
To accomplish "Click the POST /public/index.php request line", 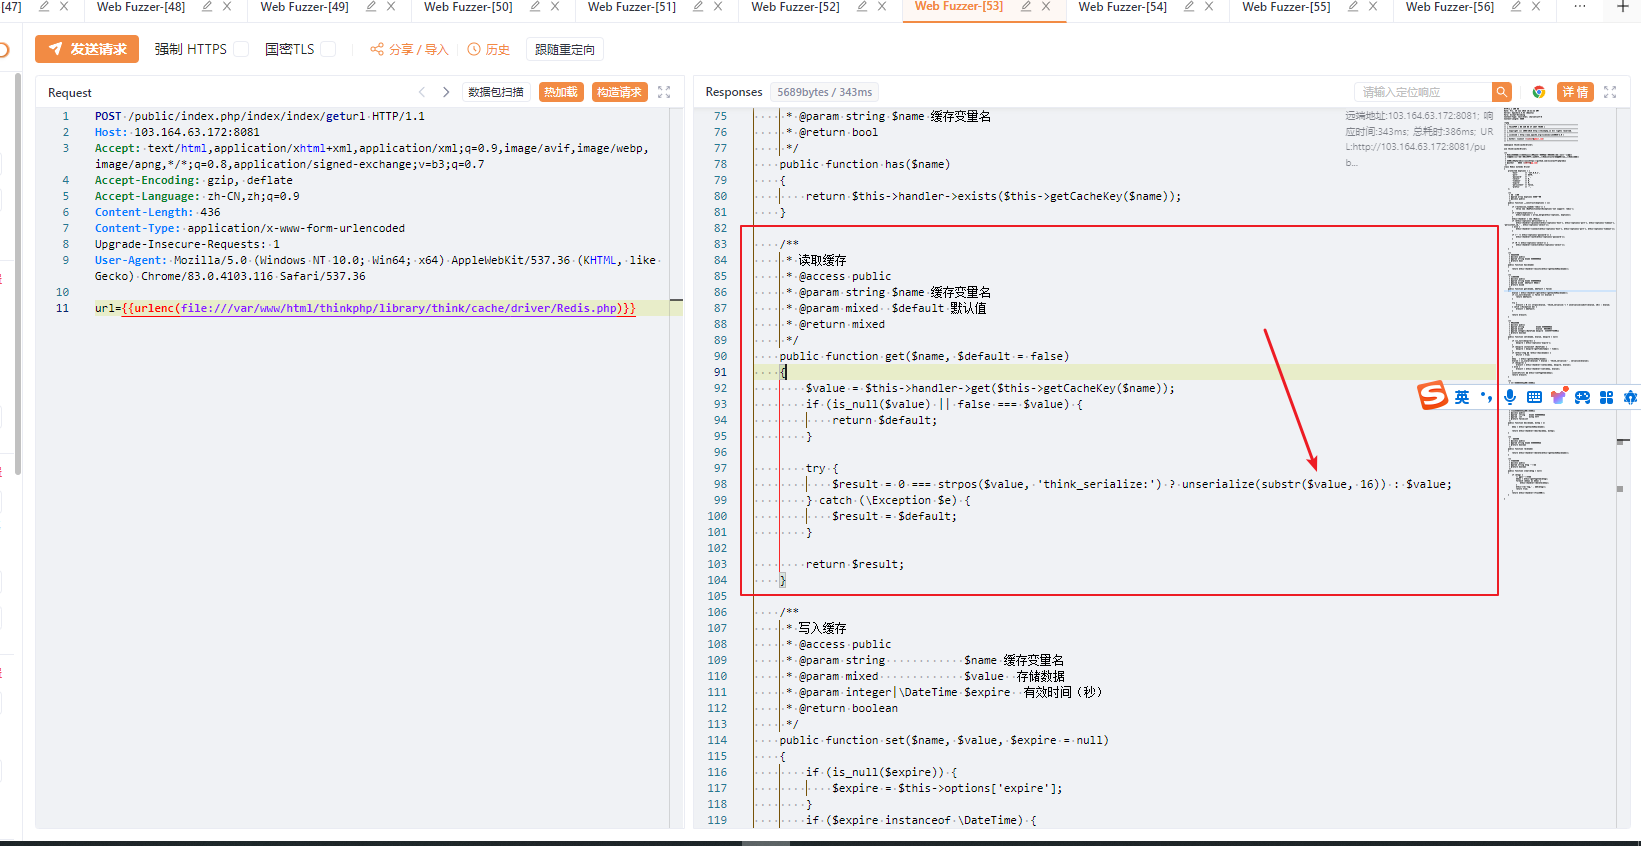I will 260,116.
